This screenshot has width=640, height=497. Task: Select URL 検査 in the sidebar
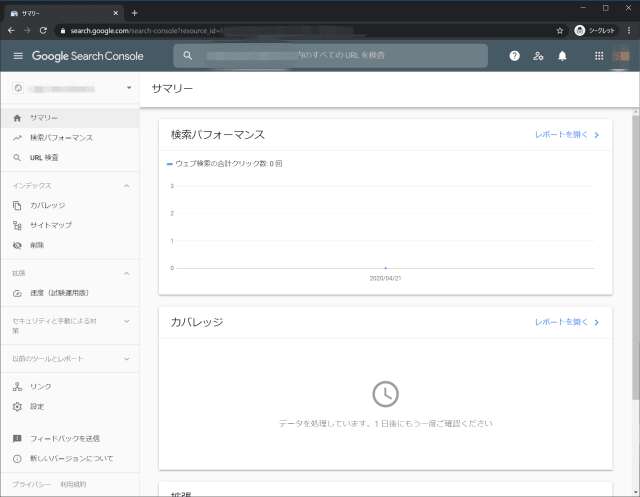click(x=70, y=158)
